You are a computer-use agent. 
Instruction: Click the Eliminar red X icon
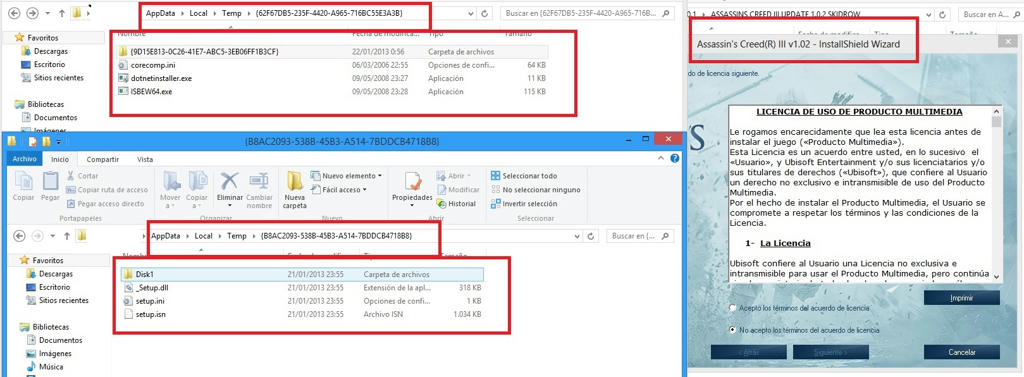pos(229,181)
